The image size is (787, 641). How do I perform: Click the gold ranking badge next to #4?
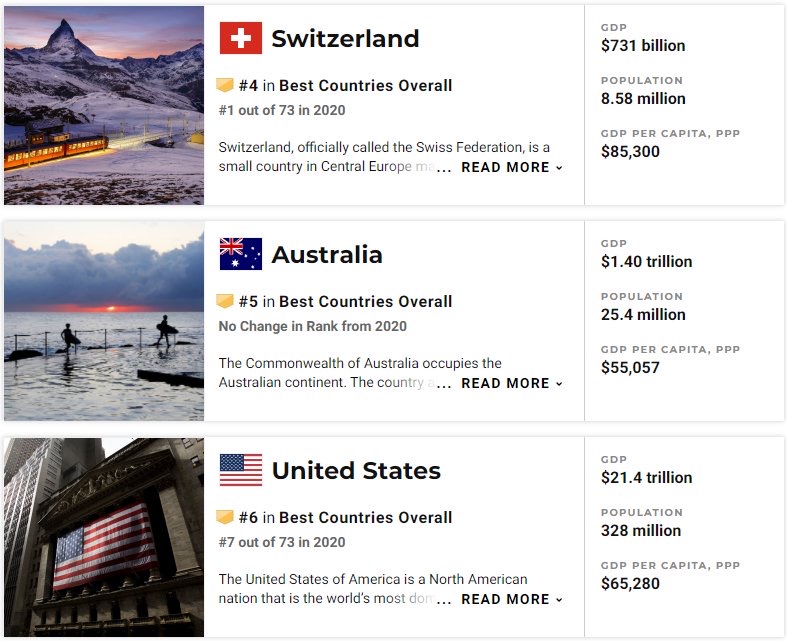click(225, 85)
